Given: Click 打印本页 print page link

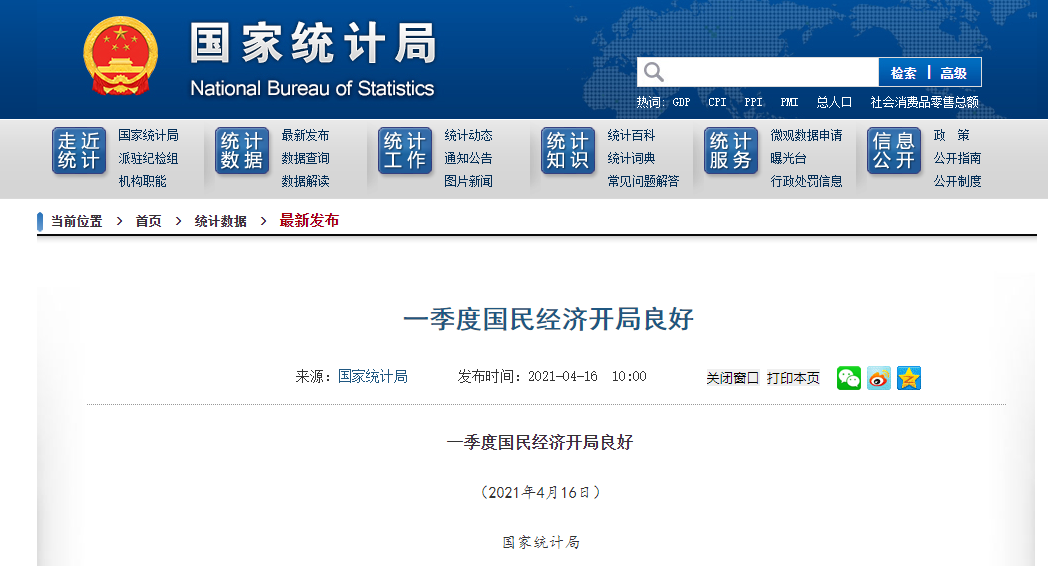Looking at the screenshot, I should click(793, 378).
